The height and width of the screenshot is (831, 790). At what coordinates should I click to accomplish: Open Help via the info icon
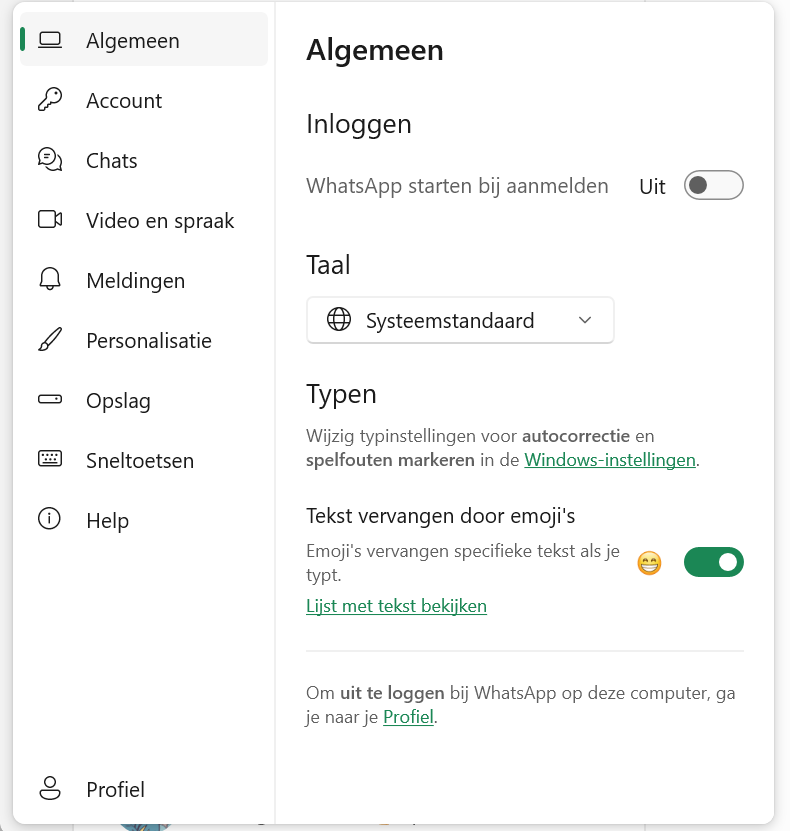pos(49,520)
